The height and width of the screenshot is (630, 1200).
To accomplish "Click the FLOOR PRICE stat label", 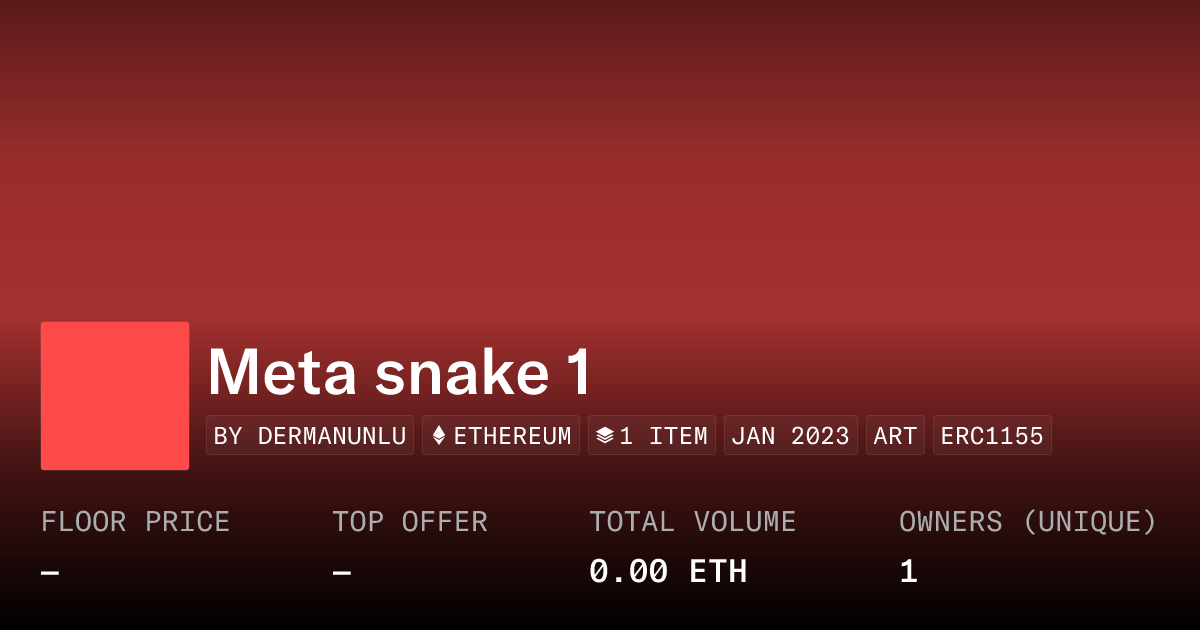I will [x=135, y=522].
